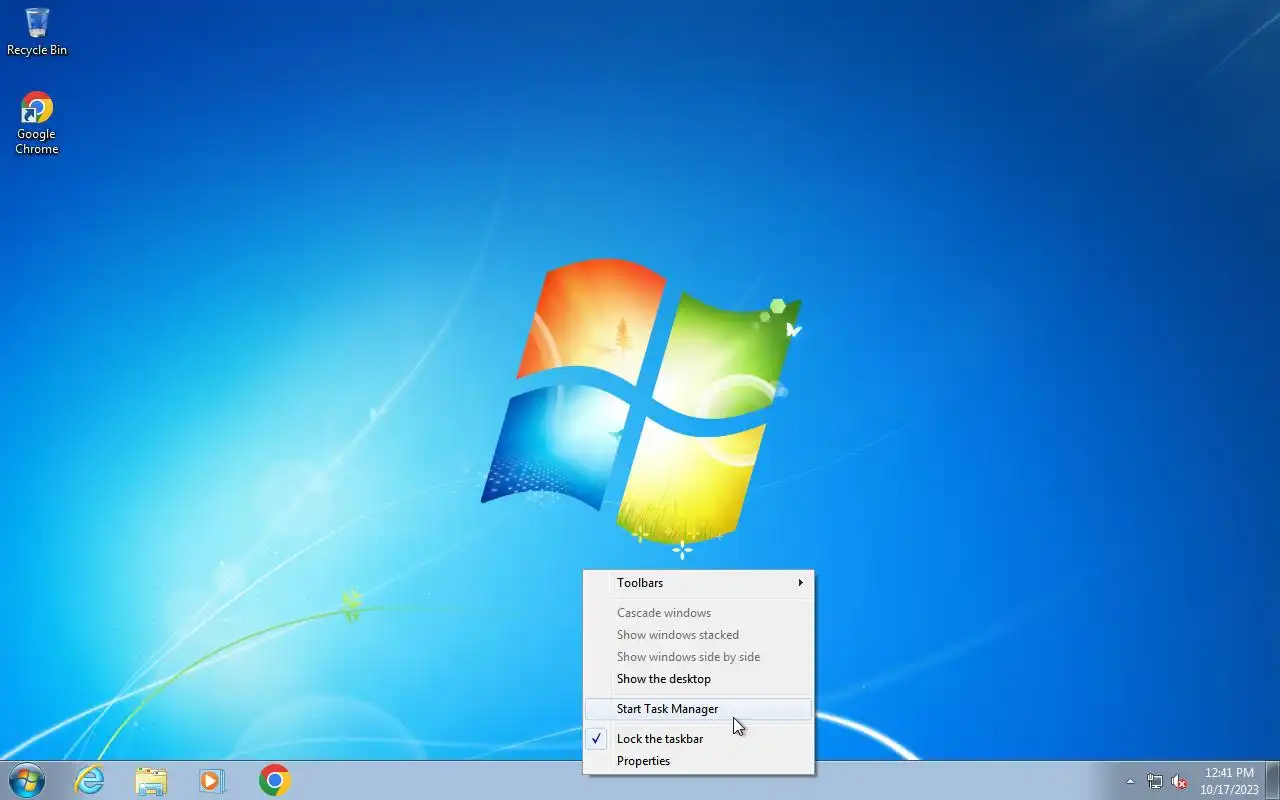The image size is (1280, 800).
Task: Open network status tray icon
Action: (x=1155, y=781)
